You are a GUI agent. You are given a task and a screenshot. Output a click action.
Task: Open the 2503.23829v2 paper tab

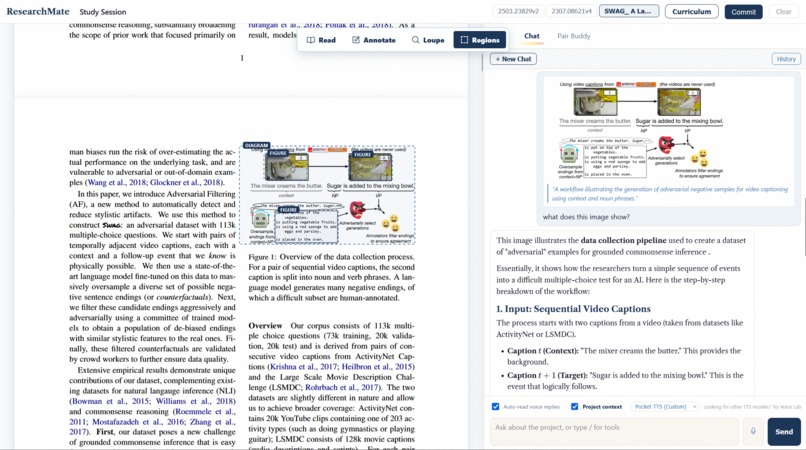coord(518,11)
